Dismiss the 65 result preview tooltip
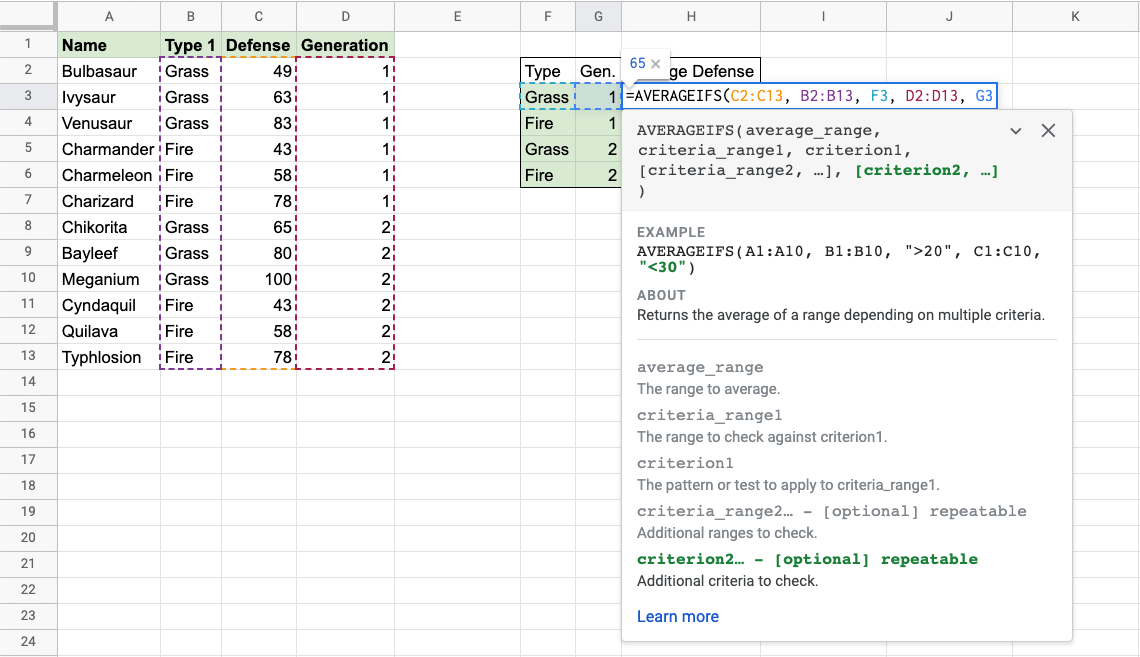1140x657 pixels. pos(656,64)
